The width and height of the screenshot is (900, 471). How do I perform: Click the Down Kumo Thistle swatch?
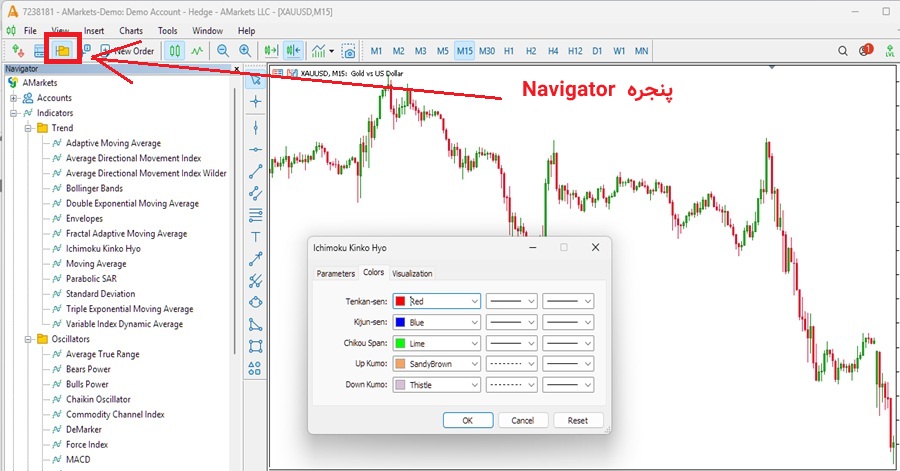(x=400, y=385)
